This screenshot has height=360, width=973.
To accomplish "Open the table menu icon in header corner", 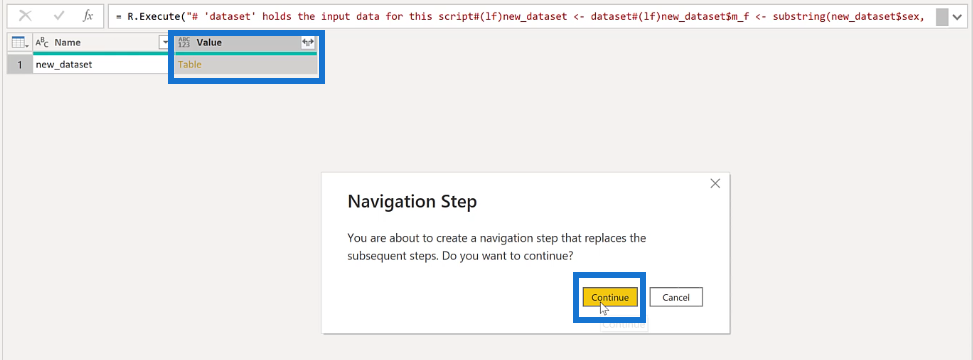I will tap(20, 43).
